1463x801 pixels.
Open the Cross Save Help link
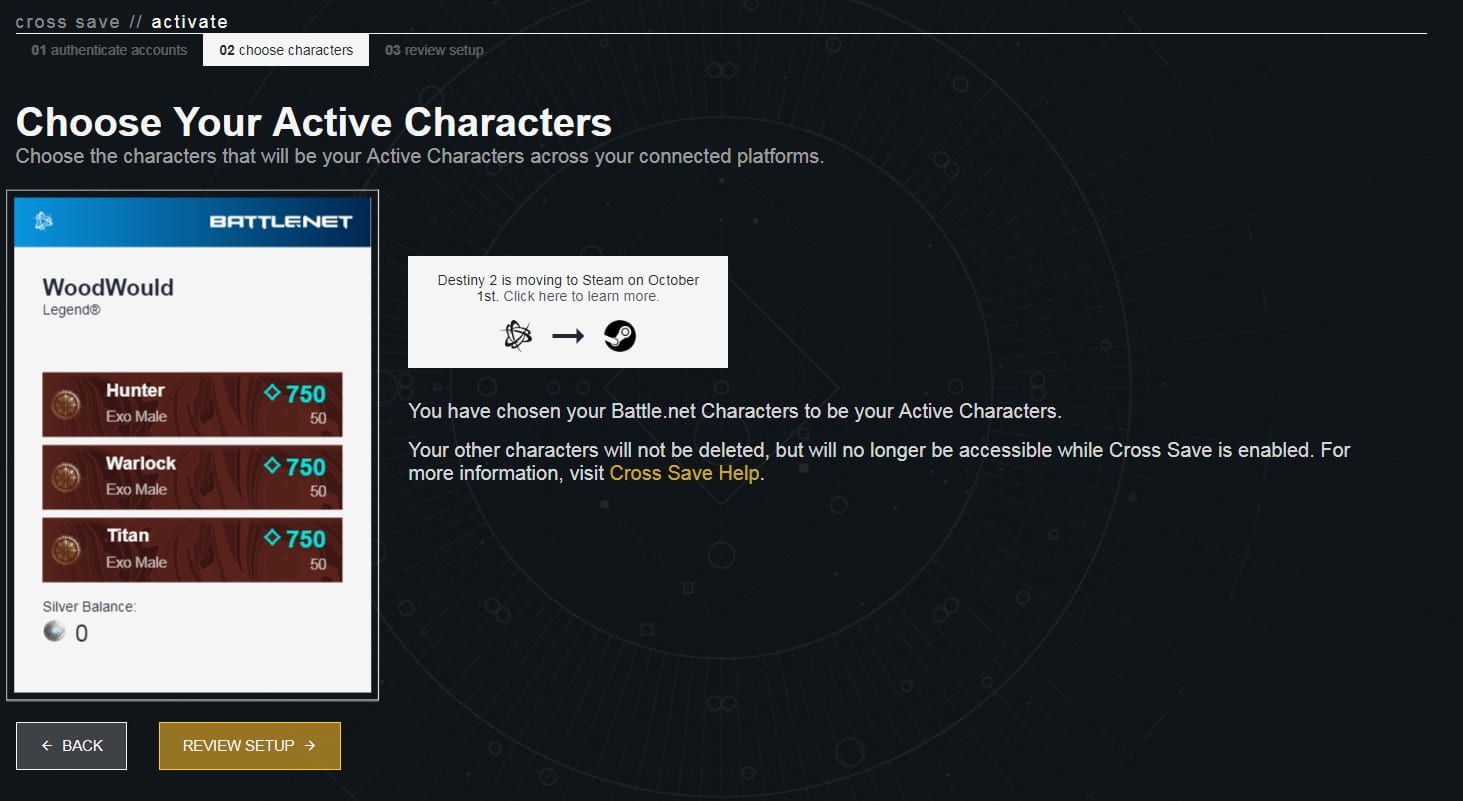pos(684,473)
